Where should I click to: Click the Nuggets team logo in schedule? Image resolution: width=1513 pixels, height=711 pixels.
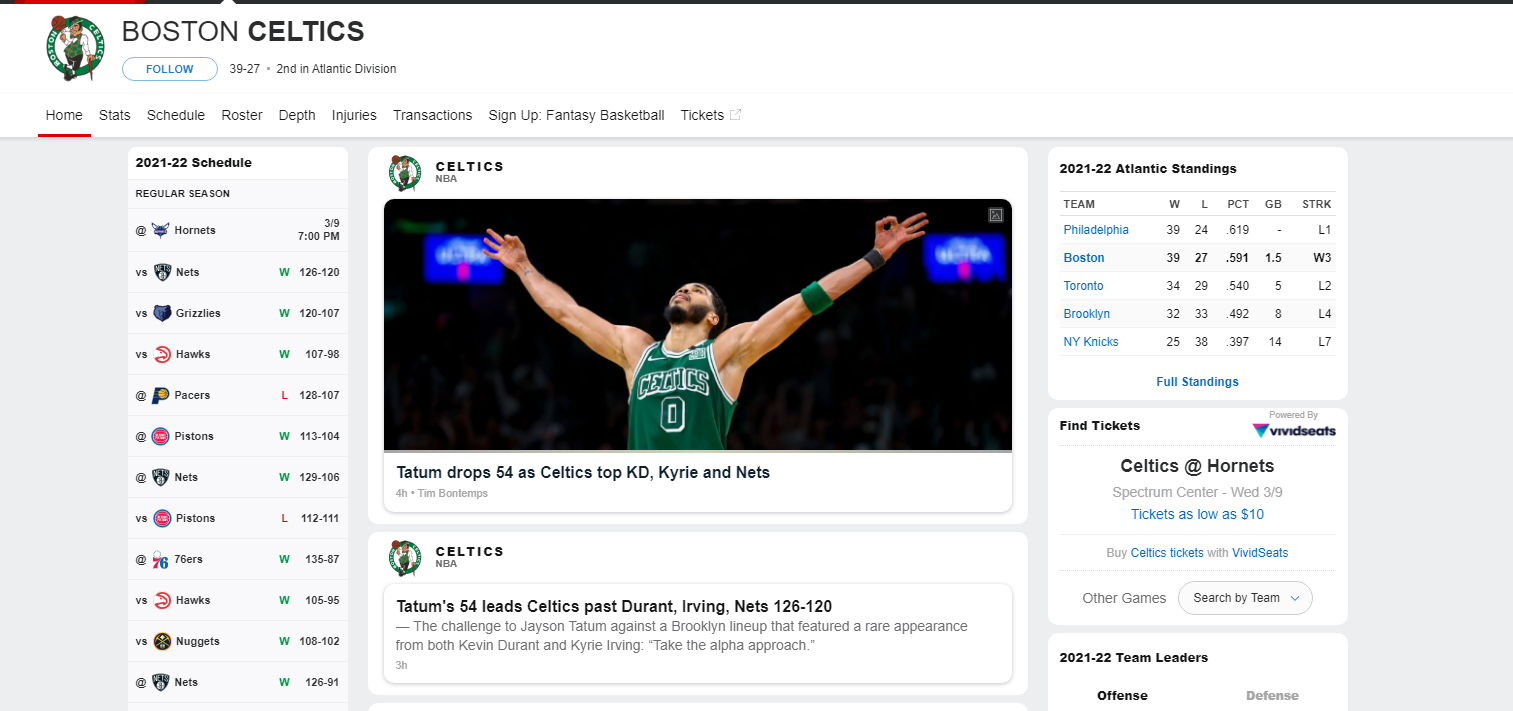click(x=162, y=641)
